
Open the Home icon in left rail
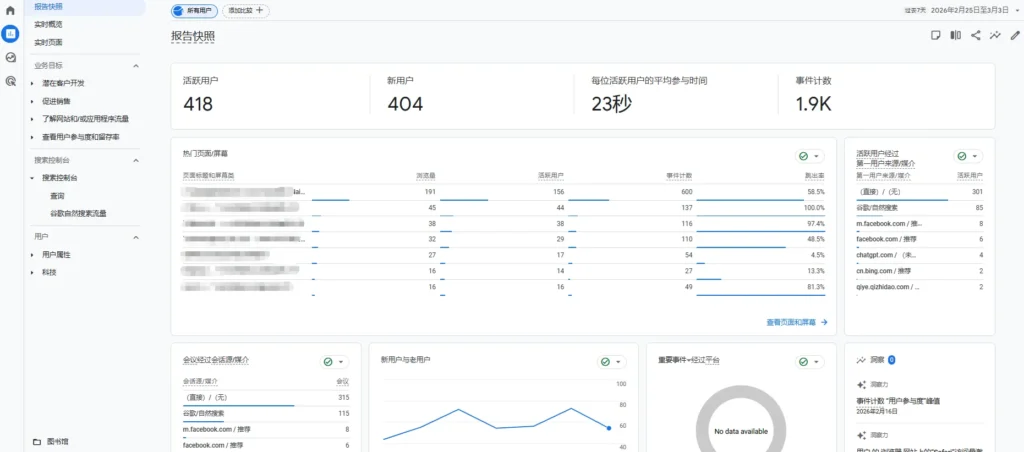pos(10,10)
